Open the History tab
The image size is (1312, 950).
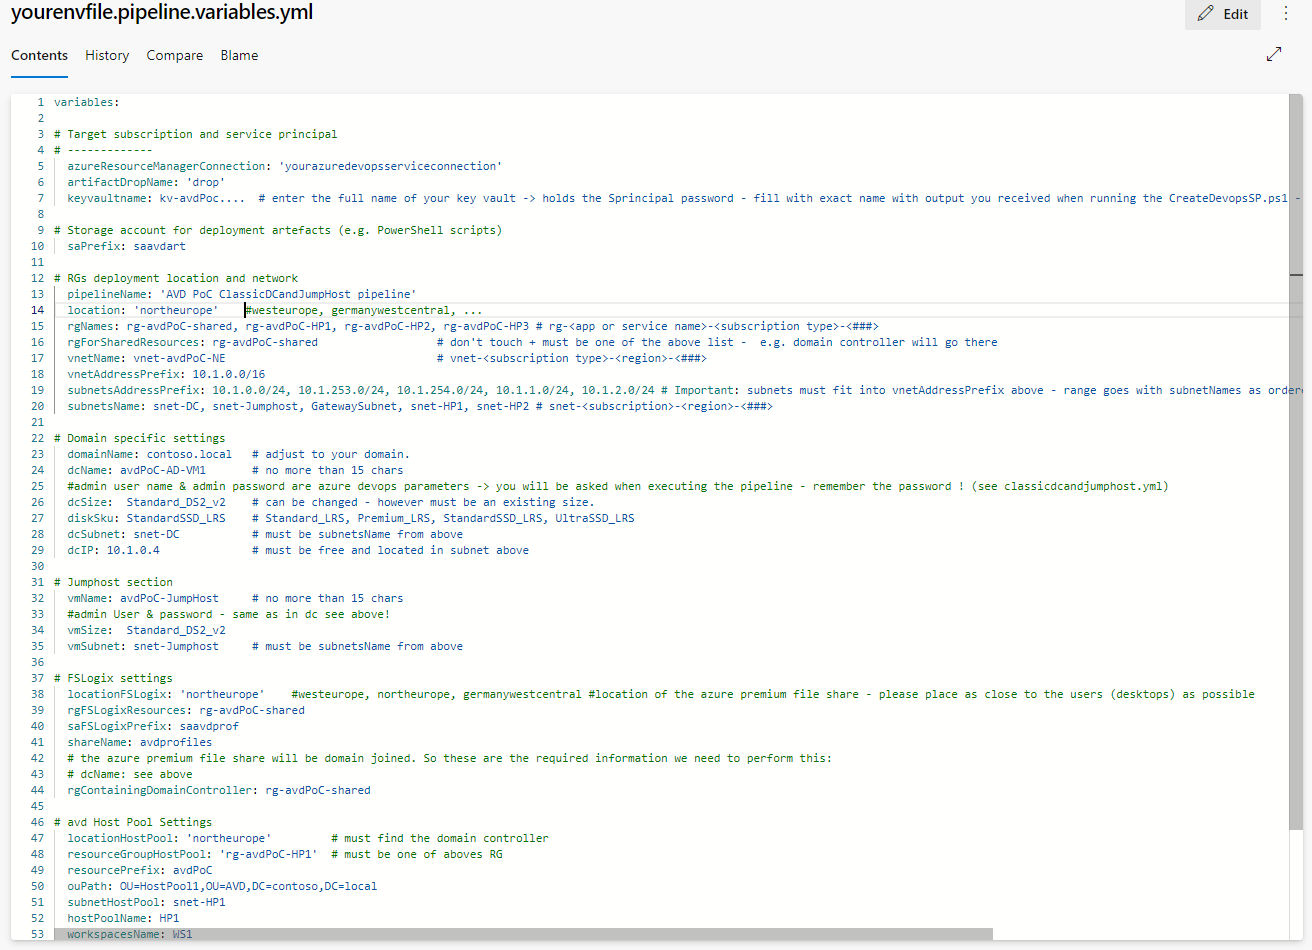tap(107, 56)
